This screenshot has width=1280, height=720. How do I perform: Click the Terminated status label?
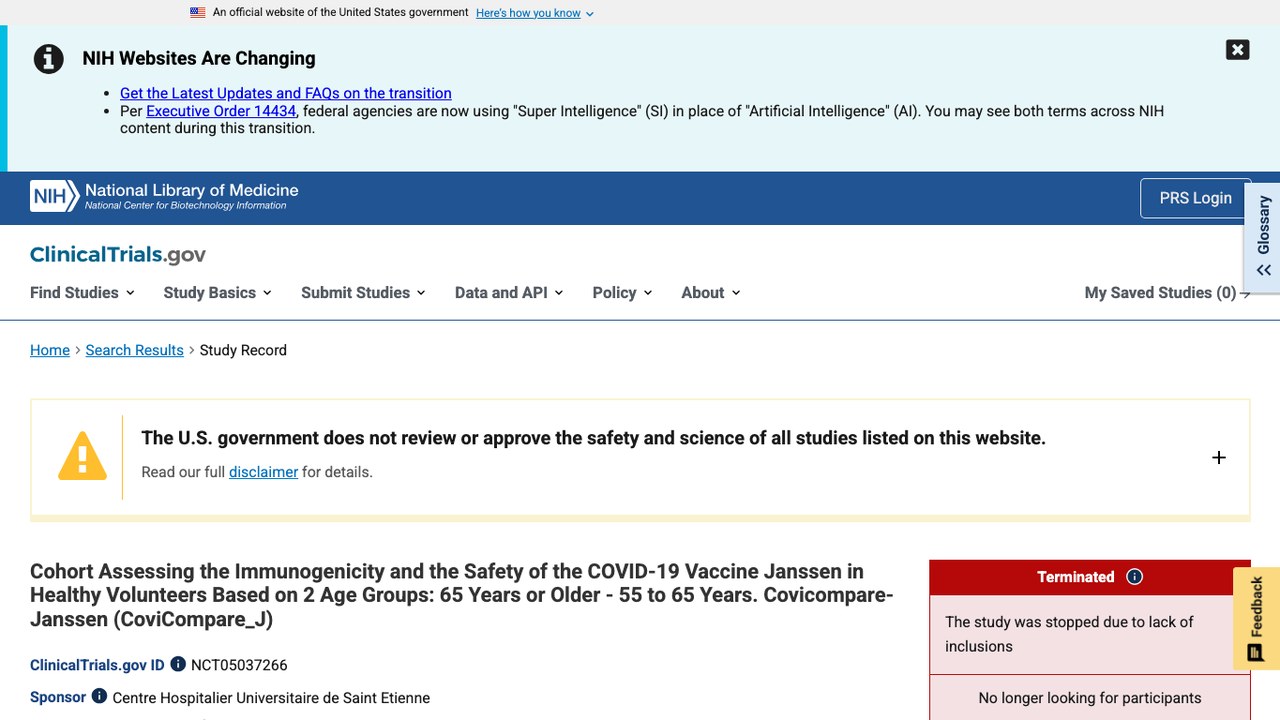[x=1075, y=577]
